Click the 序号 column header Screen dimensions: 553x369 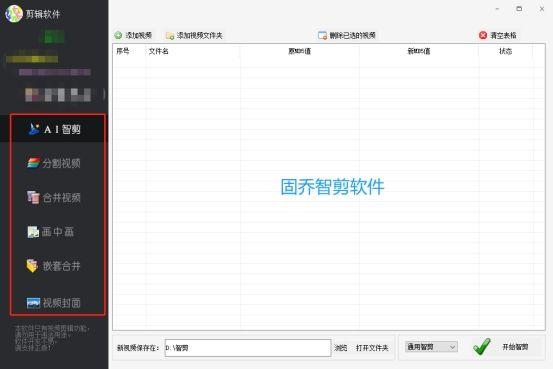tap(123, 51)
